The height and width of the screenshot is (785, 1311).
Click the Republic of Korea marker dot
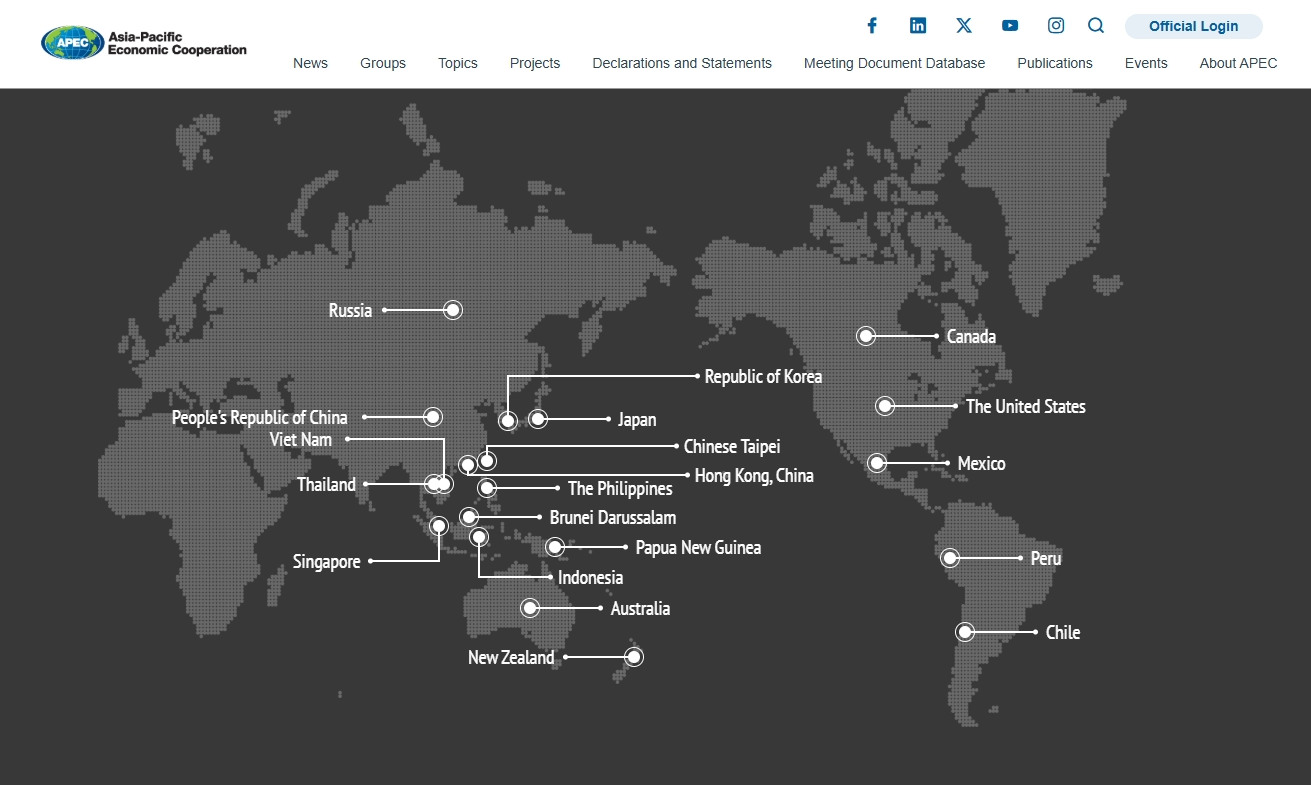click(508, 421)
